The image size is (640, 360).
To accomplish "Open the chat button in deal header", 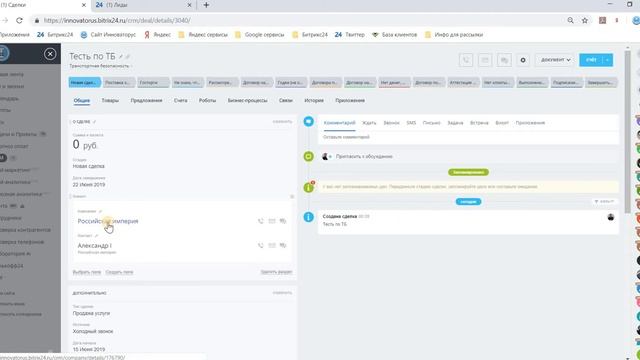I will [504, 60].
